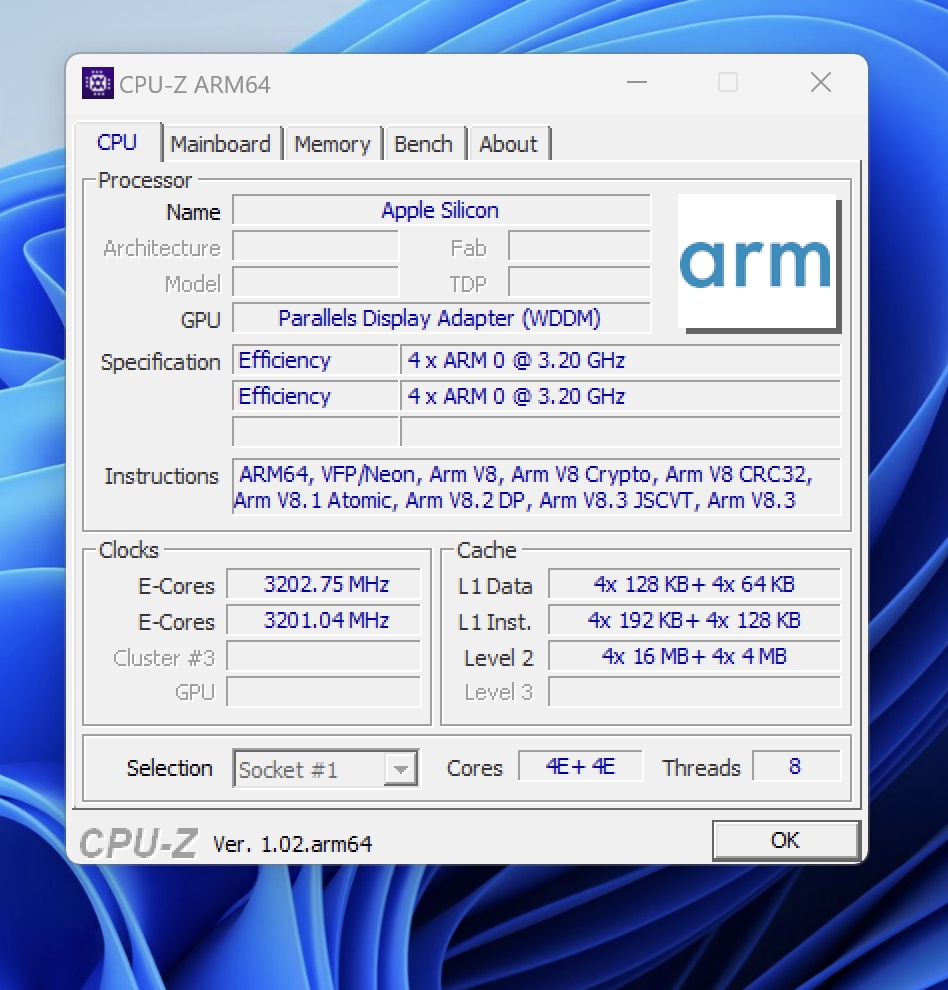The height and width of the screenshot is (990, 948).
Task: Click Level 2 value 4x 16 MB + 4x 4 MB
Action: pyautogui.click(x=695, y=656)
